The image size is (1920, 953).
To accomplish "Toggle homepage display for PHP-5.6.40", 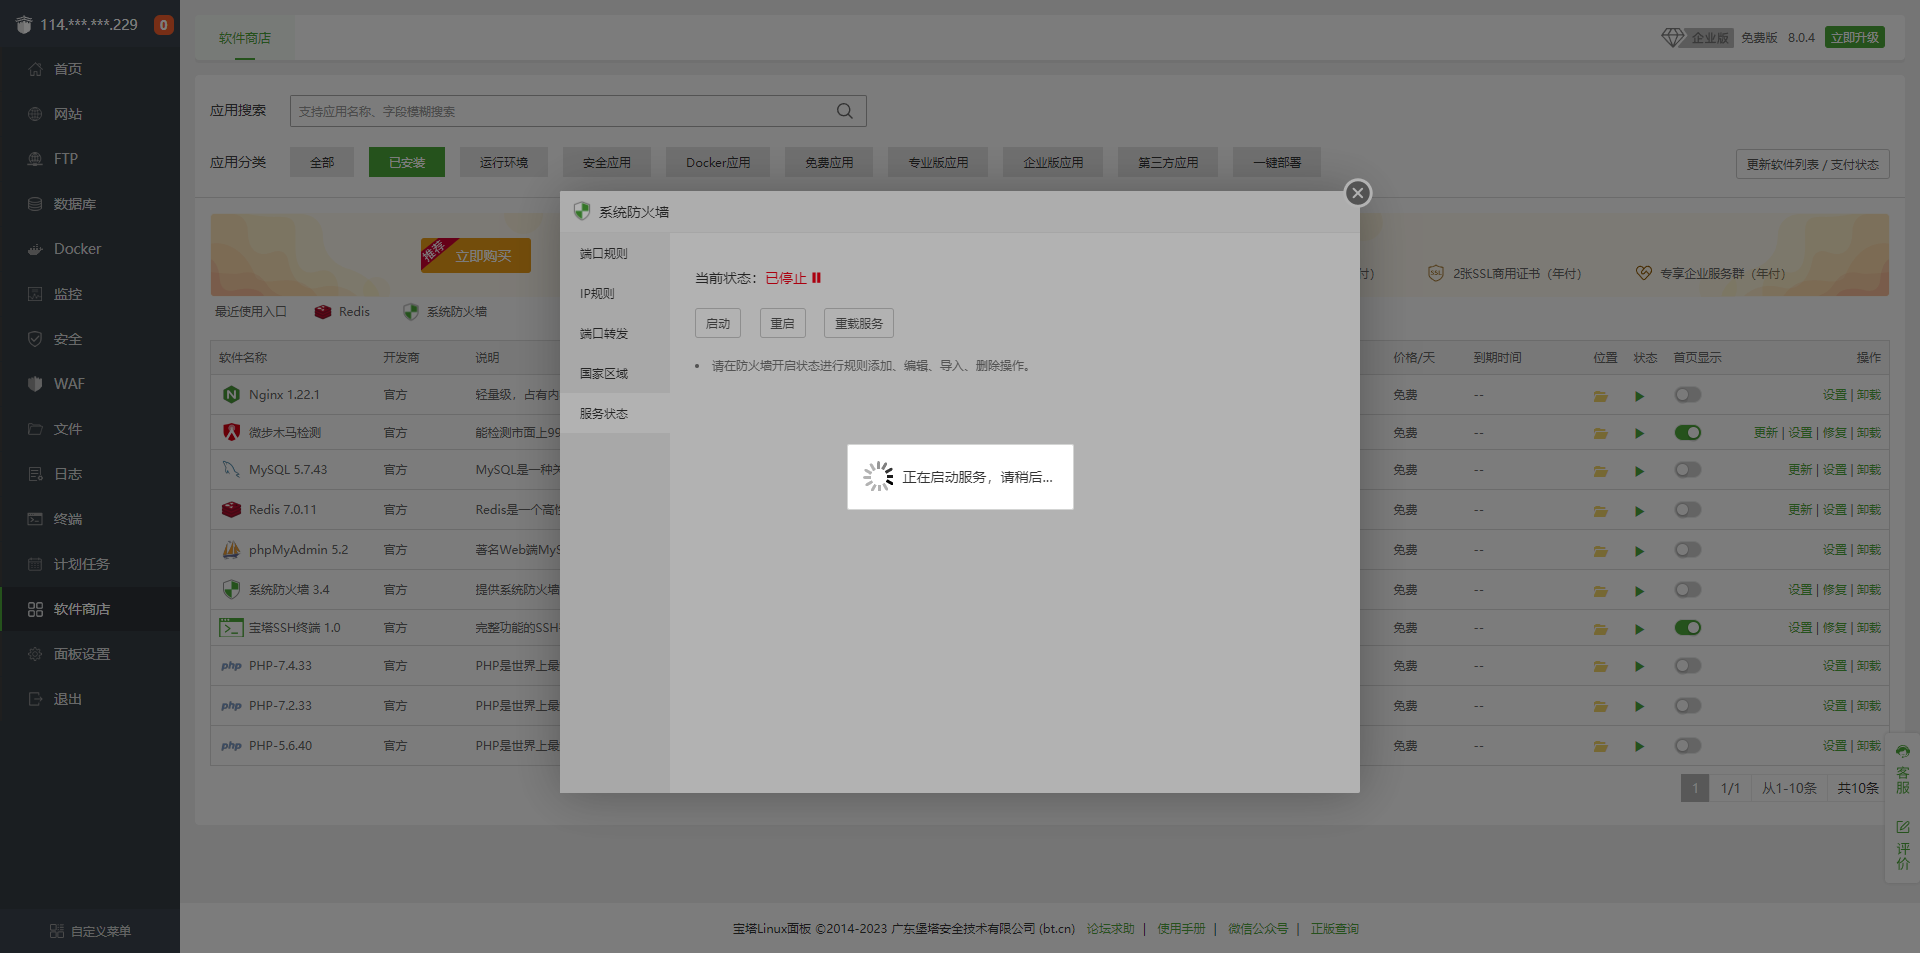I will point(1688,746).
